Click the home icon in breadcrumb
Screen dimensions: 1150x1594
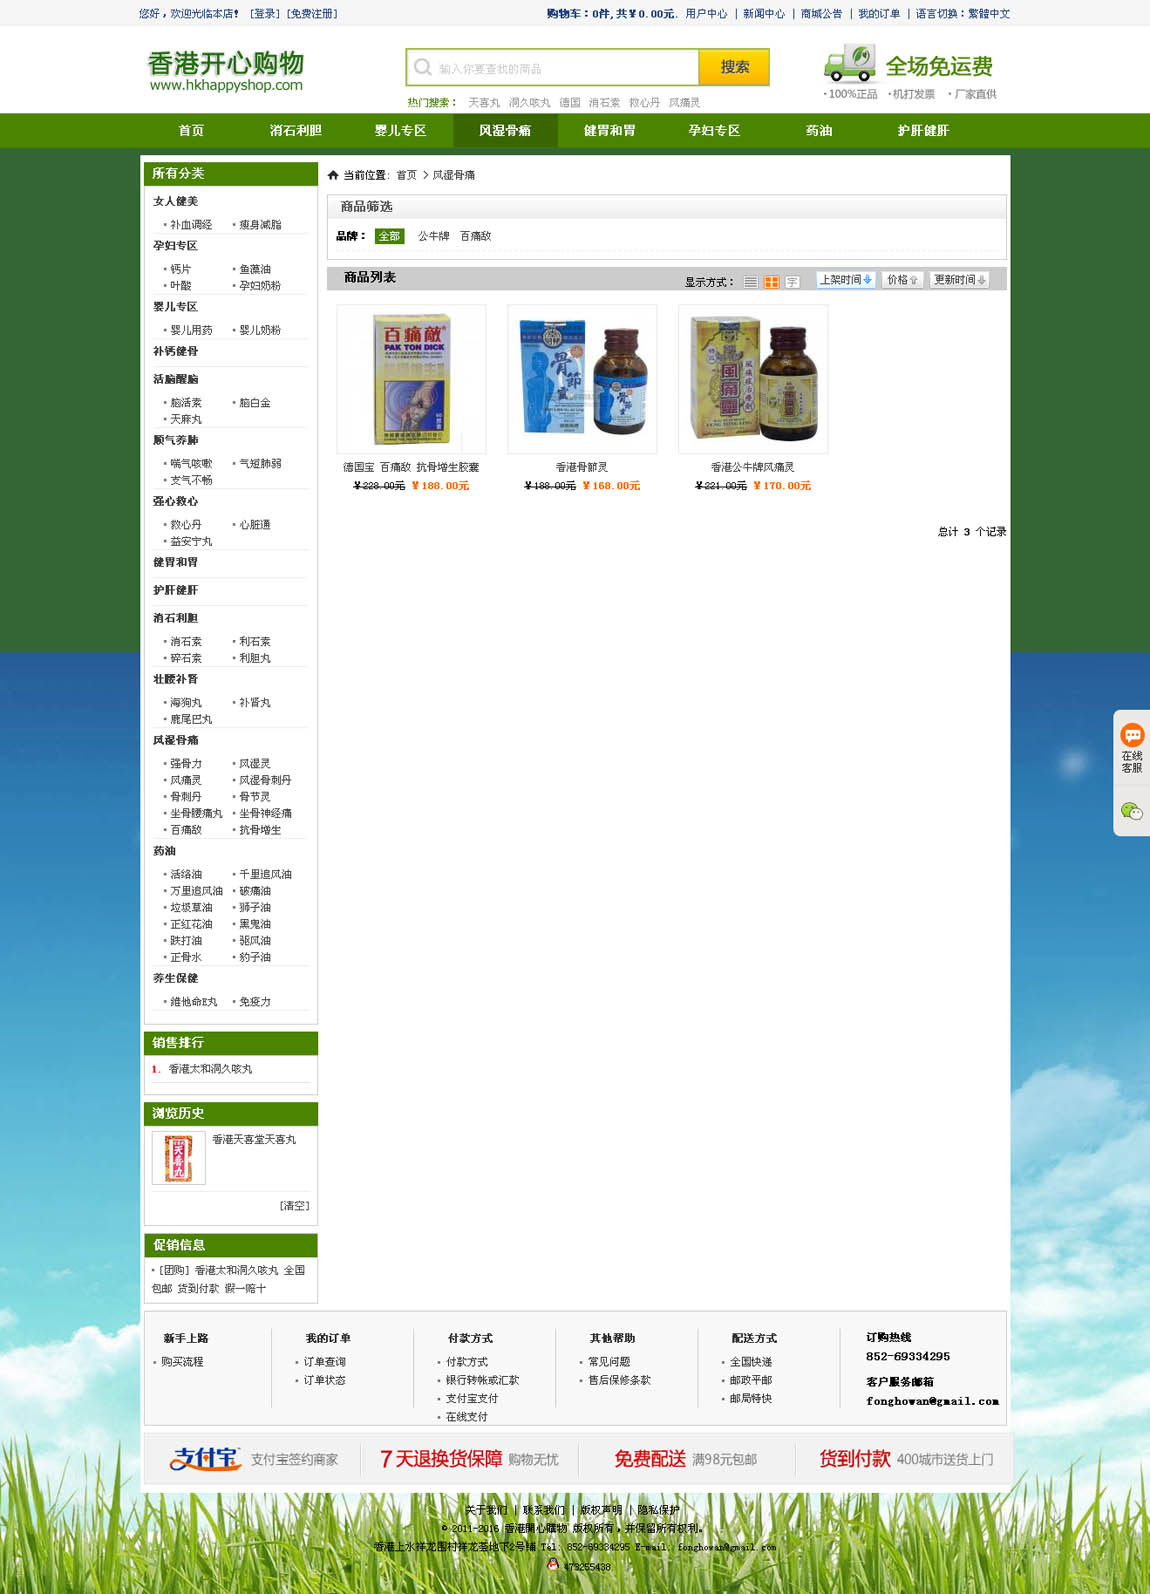pos(333,175)
